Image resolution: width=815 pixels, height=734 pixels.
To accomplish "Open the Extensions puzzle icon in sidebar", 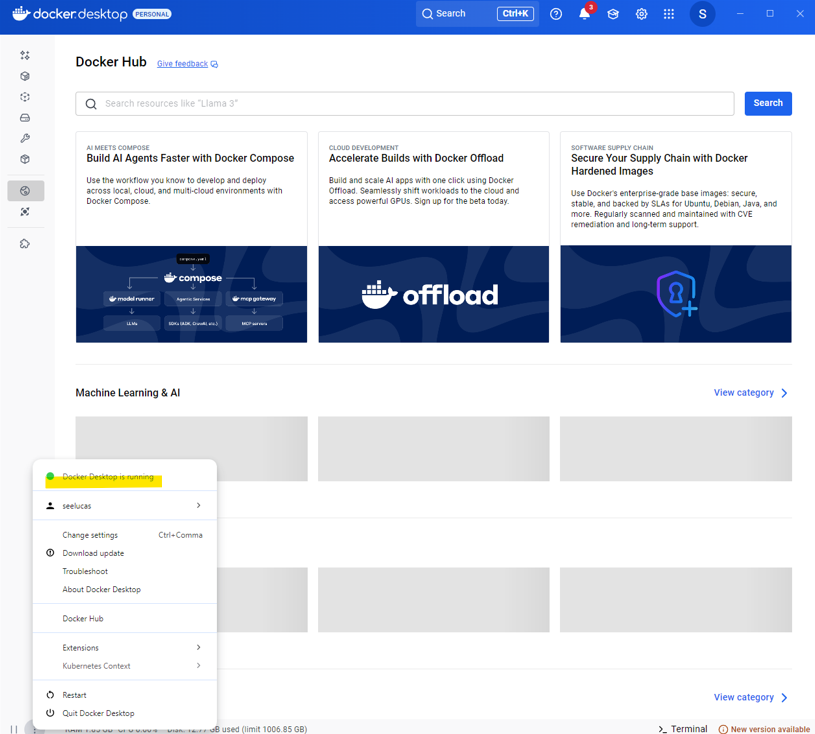I will [25, 242].
